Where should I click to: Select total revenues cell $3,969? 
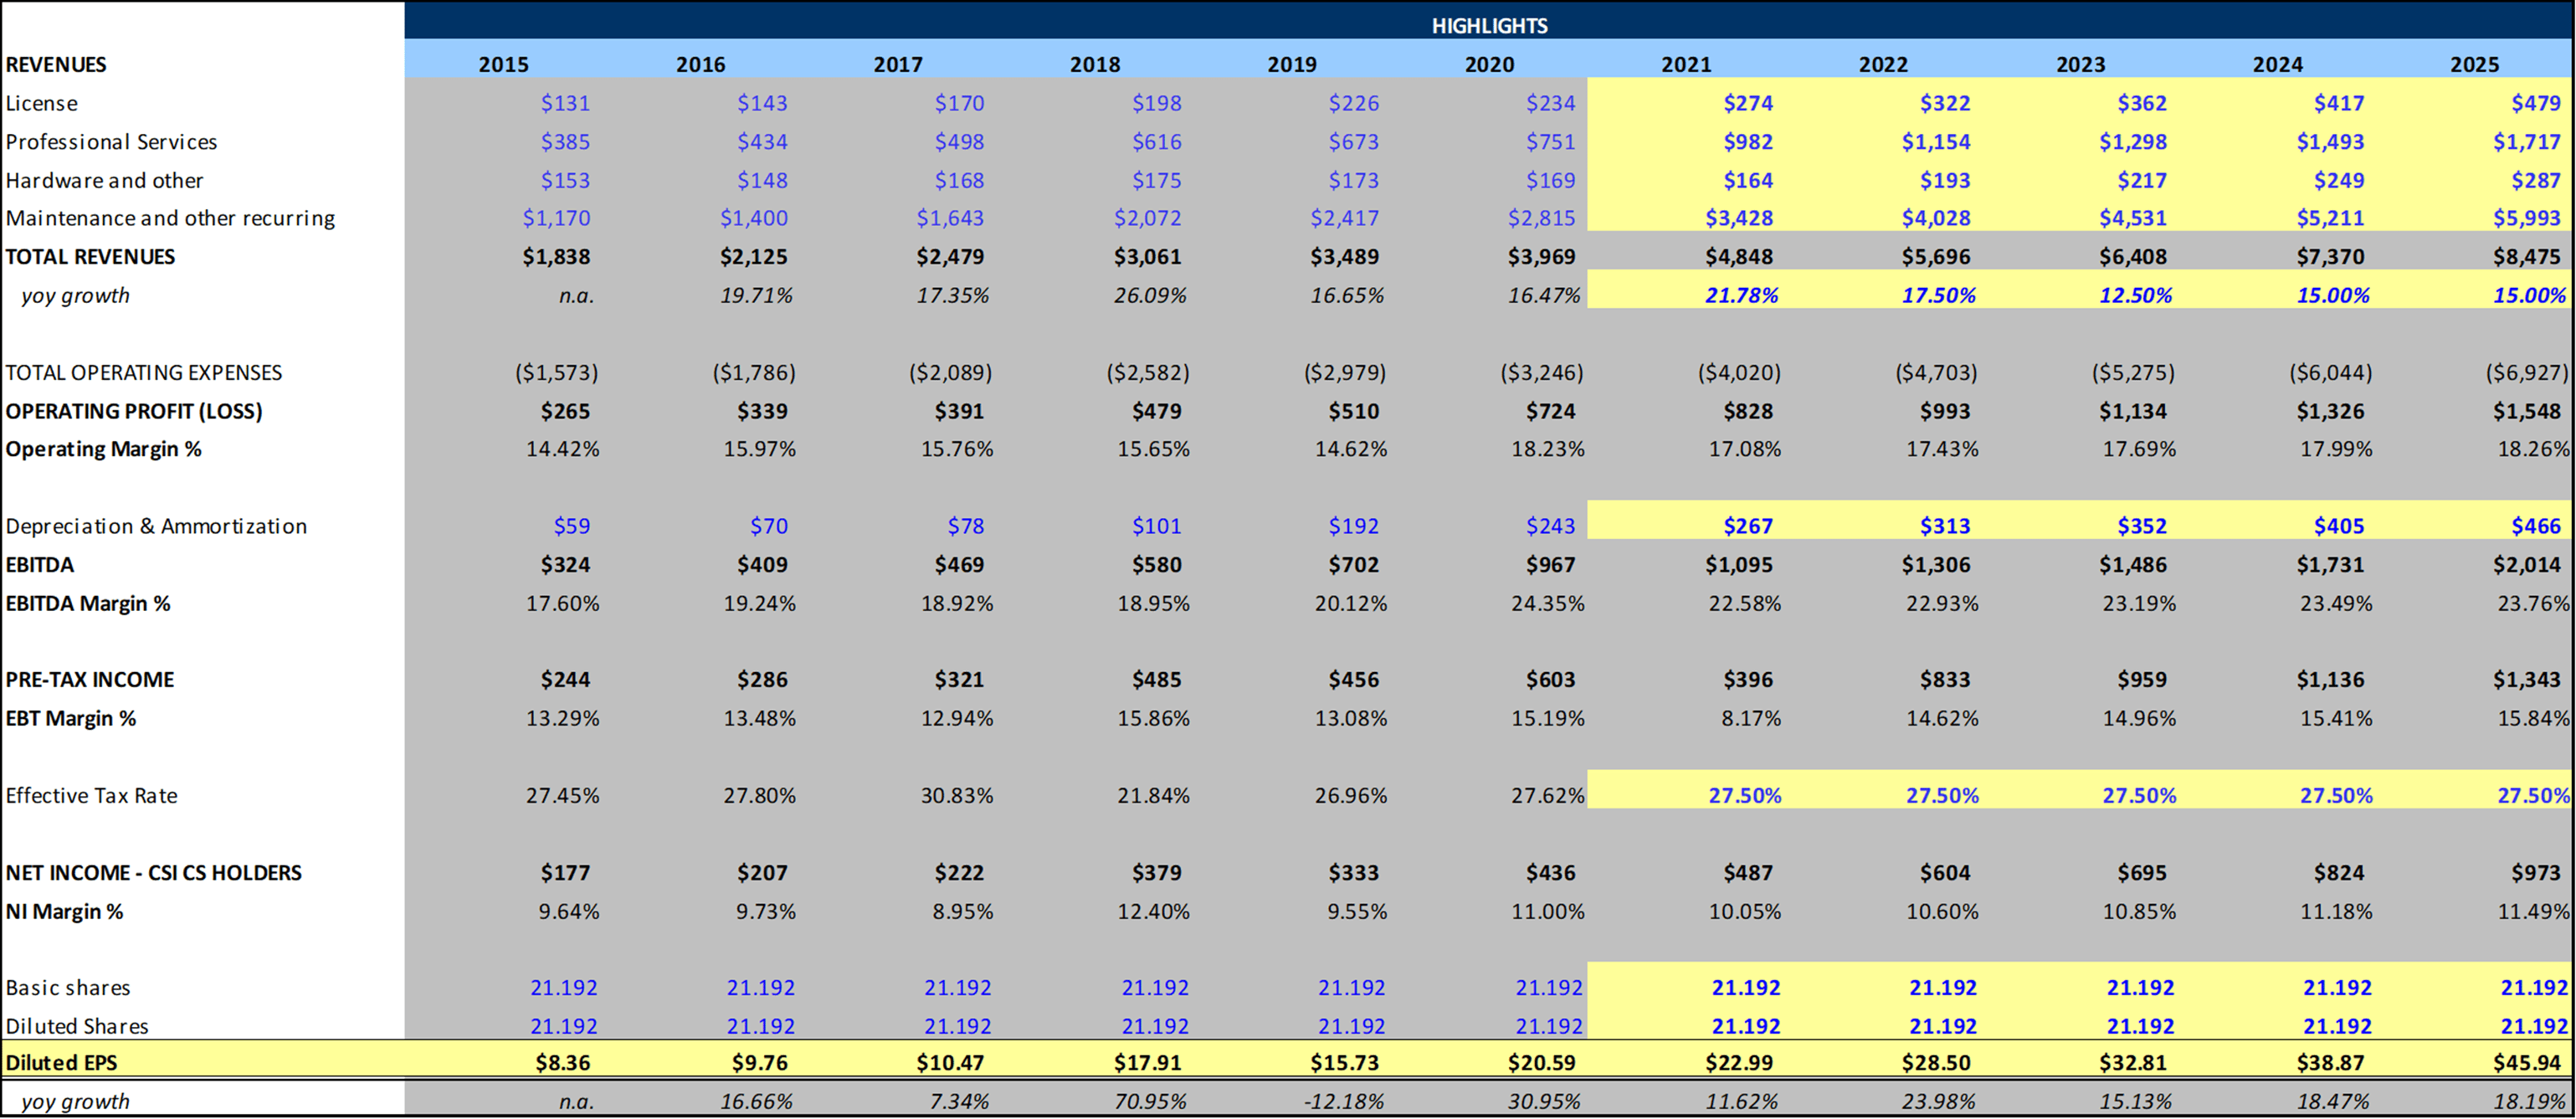pyautogui.click(x=1541, y=257)
